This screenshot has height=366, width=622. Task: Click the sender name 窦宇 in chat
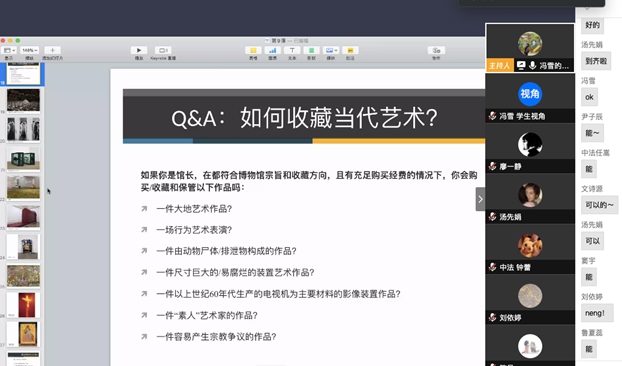coord(588,261)
